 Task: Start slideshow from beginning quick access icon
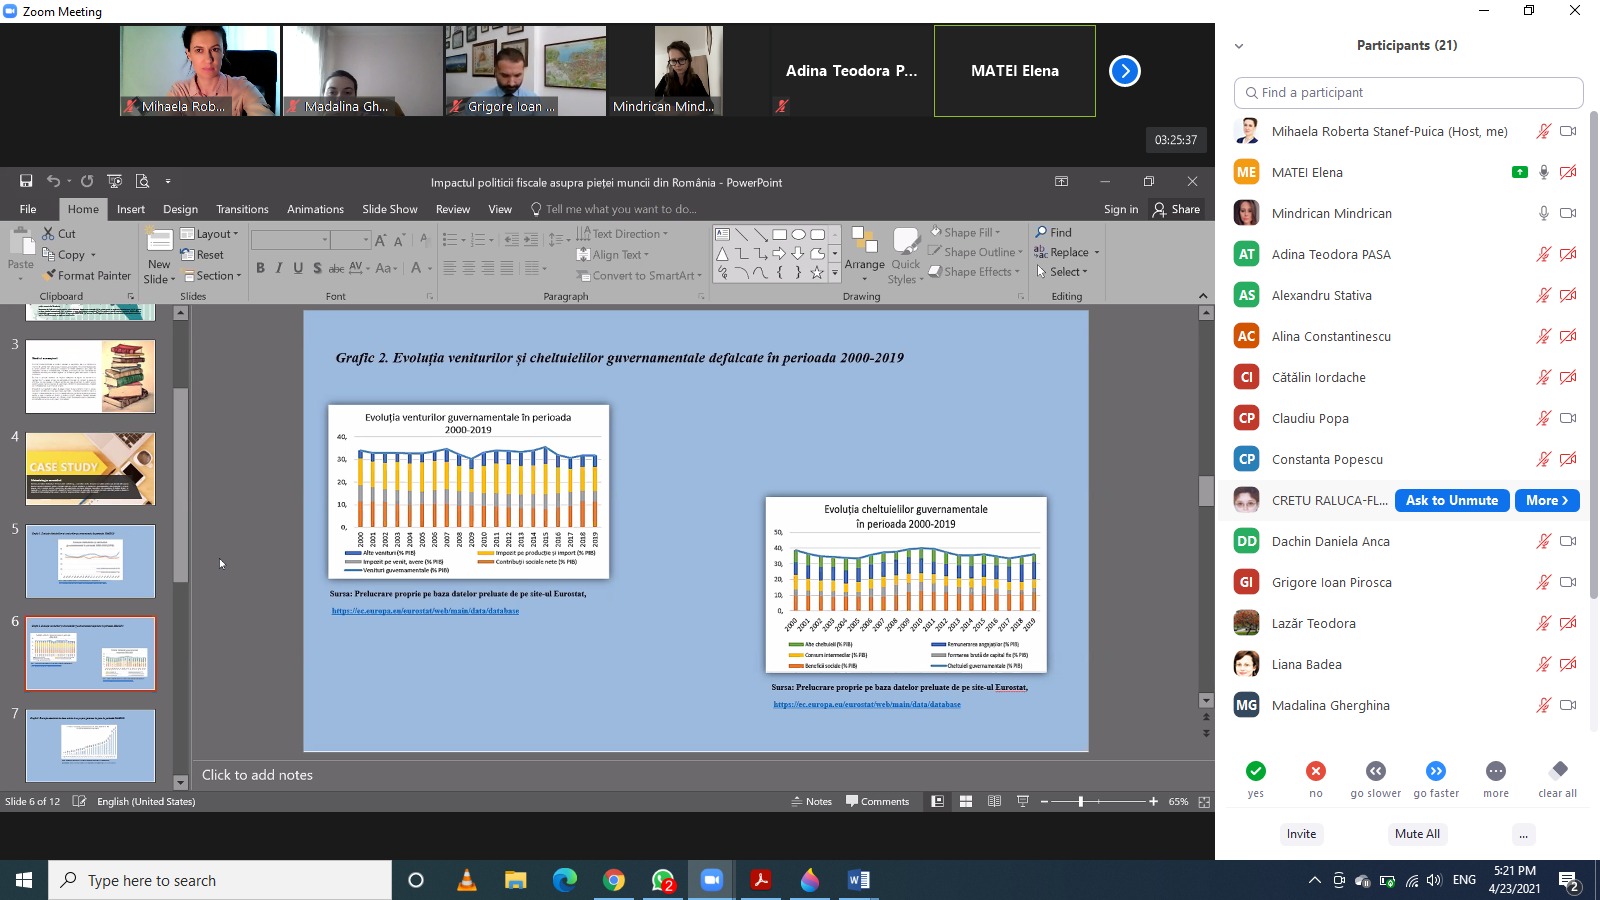[x=115, y=181]
